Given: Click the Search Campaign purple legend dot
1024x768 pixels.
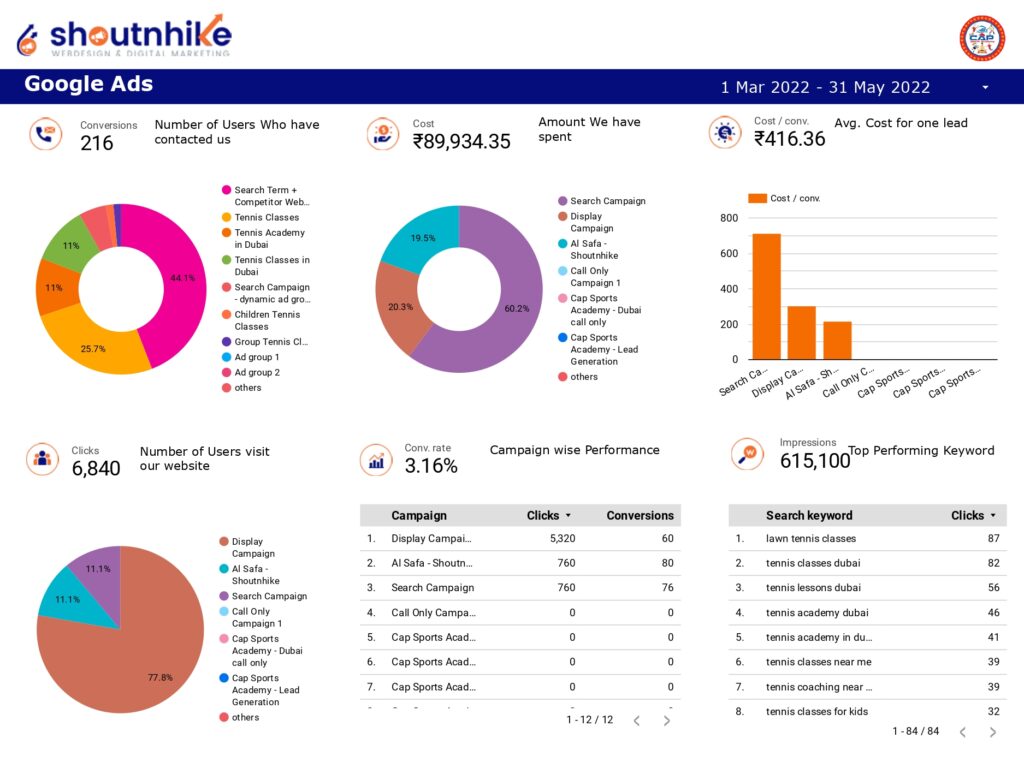Looking at the screenshot, I should pos(562,201).
